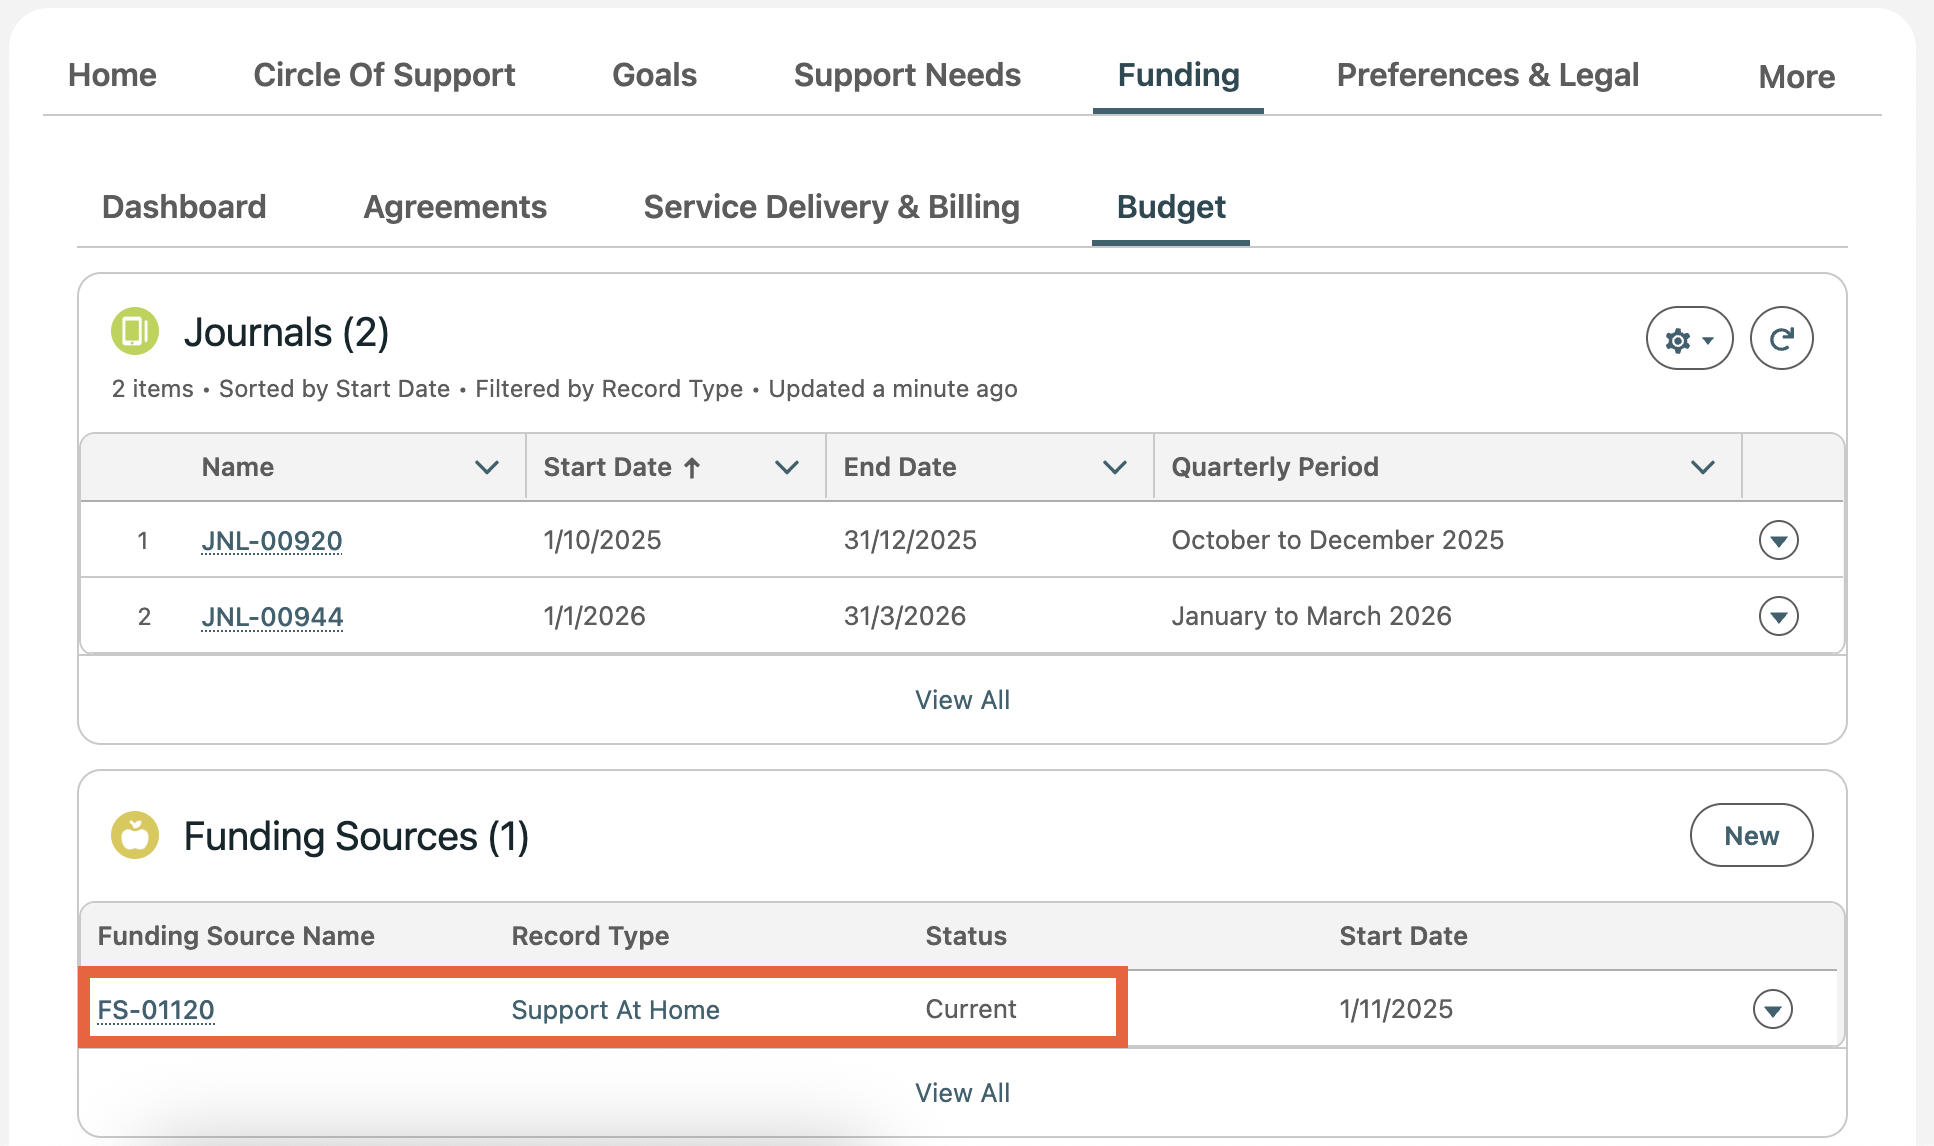1934x1146 pixels.
Task: Open the Agreements sub-tab
Action: pos(455,207)
